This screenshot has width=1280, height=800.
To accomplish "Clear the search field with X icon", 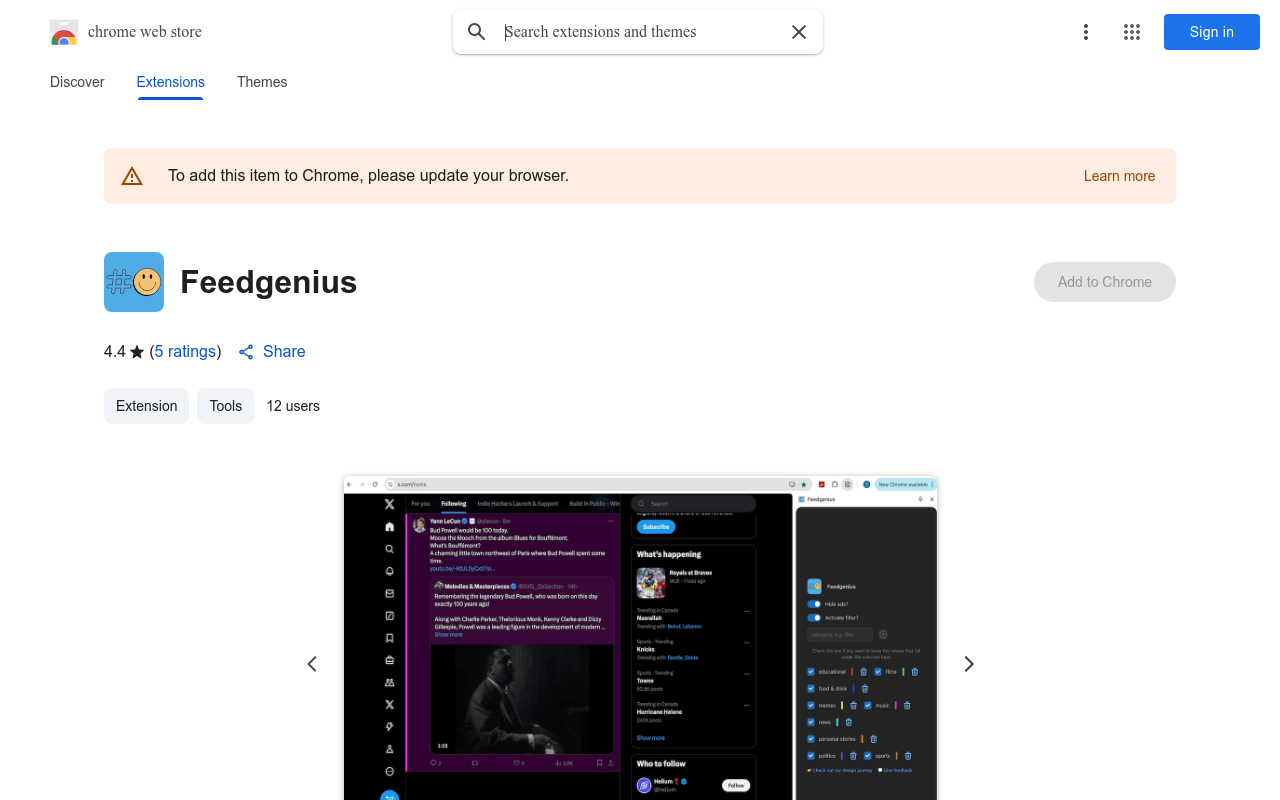I will tap(799, 32).
